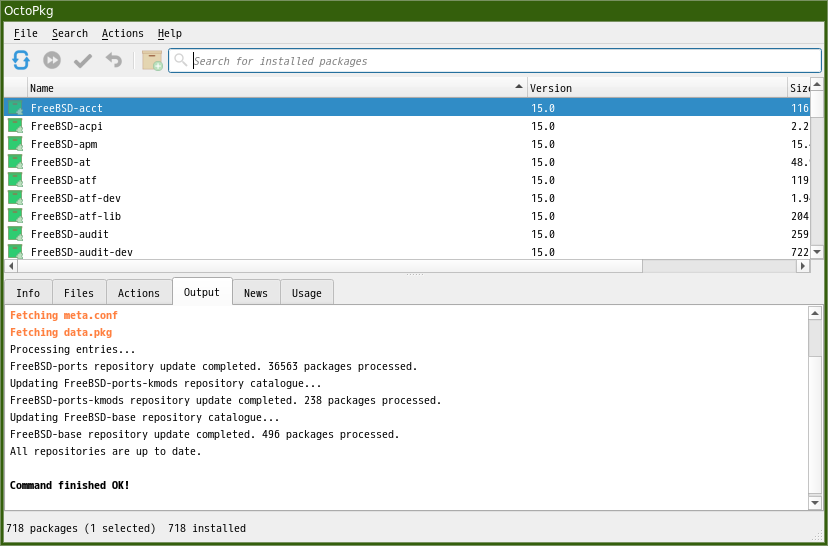Select the FreeBSD-acct package row
828x546 pixels.
(x=407, y=108)
